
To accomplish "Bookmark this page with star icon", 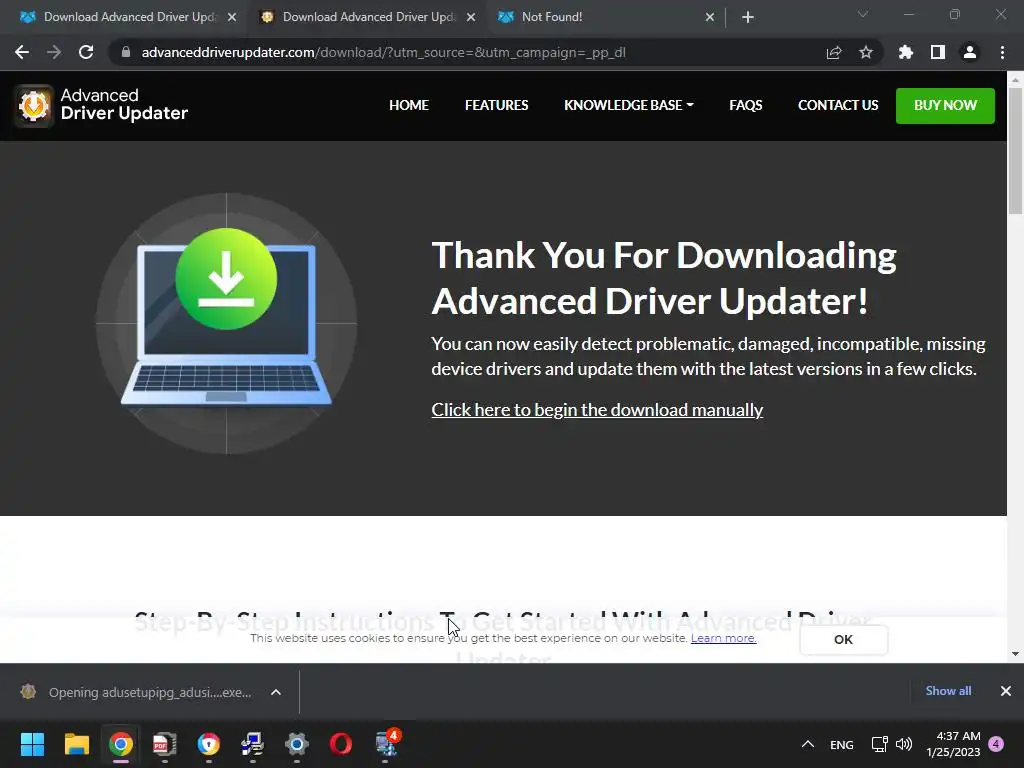I will (866, 52).
